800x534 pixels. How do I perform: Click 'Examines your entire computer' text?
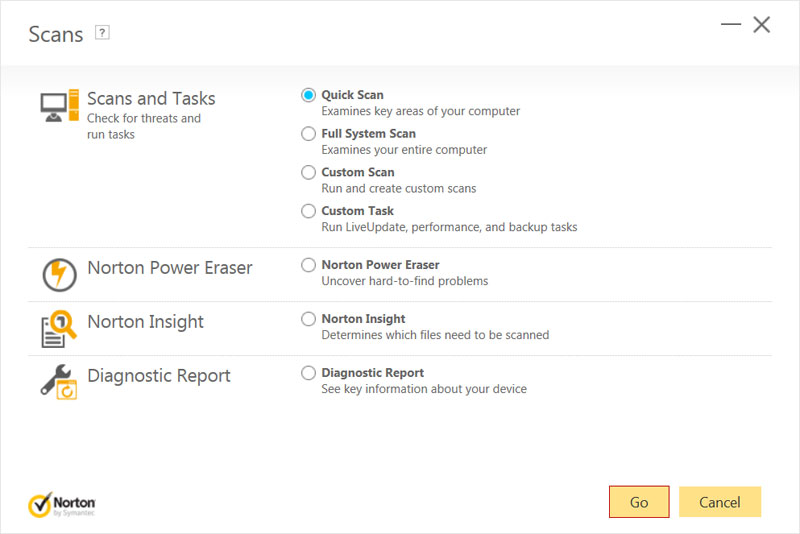coord(404,150)
